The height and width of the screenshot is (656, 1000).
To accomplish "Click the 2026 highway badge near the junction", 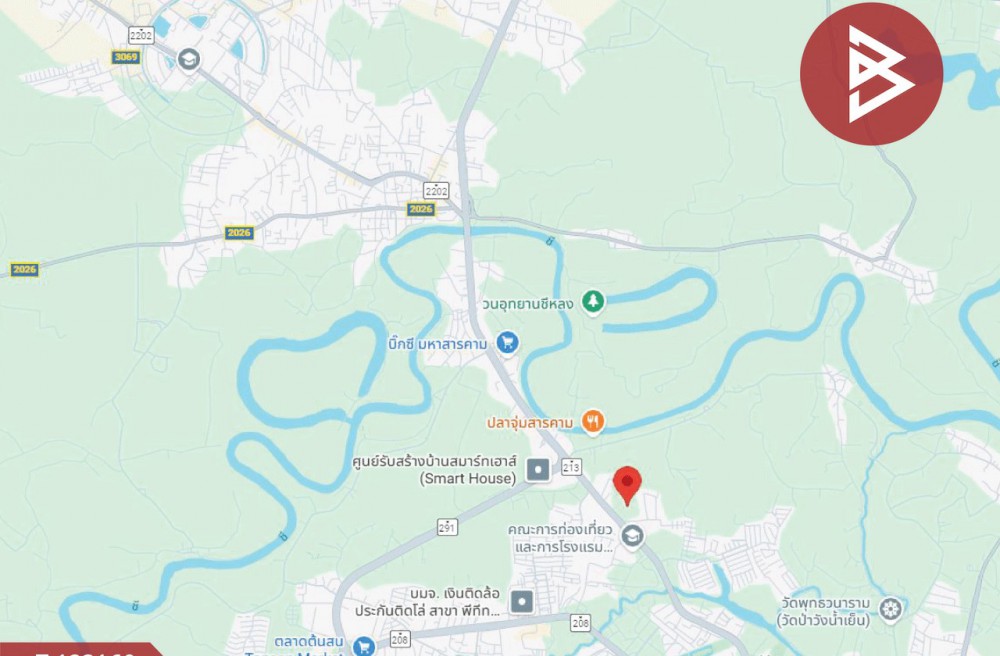I will point(421,209).
